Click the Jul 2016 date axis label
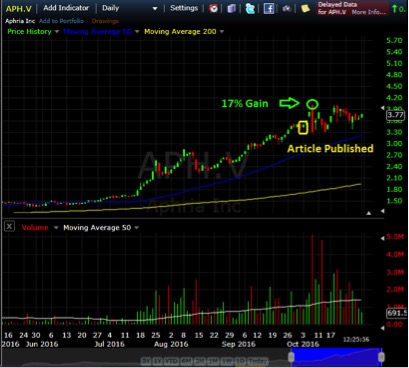Image resolution: width=409 pixels, height=368 pixels. click(109, 344)
